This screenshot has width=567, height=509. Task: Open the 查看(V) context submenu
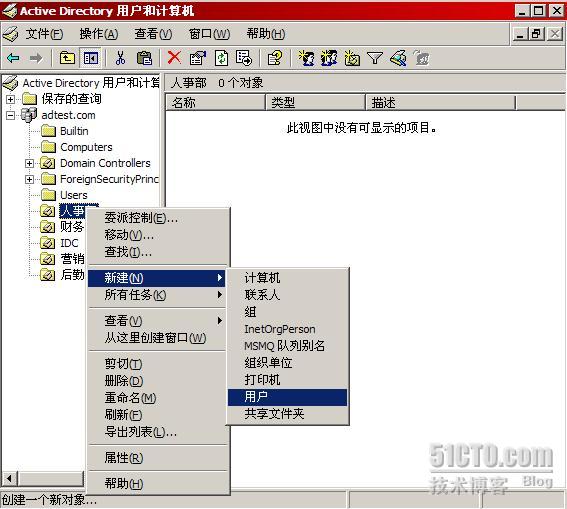click(x=157, y=321)
